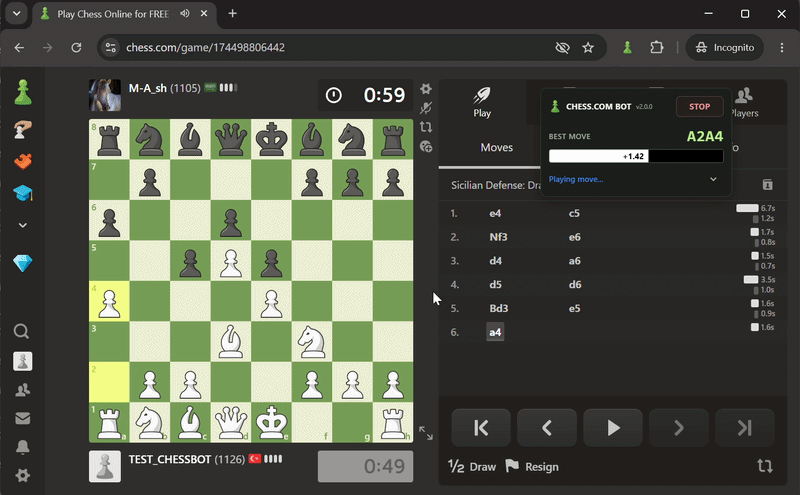Open the Play menu hand icon in sidebar
800x495 pixels.
tap(22, 129)
